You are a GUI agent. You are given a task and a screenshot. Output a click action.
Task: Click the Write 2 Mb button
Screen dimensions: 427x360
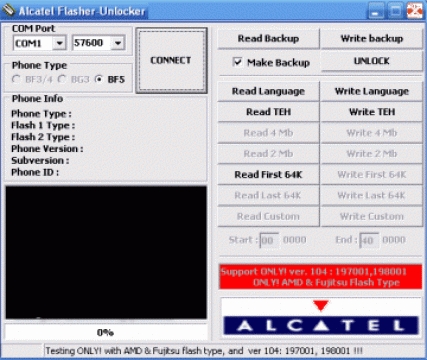(x=372, y=153)
